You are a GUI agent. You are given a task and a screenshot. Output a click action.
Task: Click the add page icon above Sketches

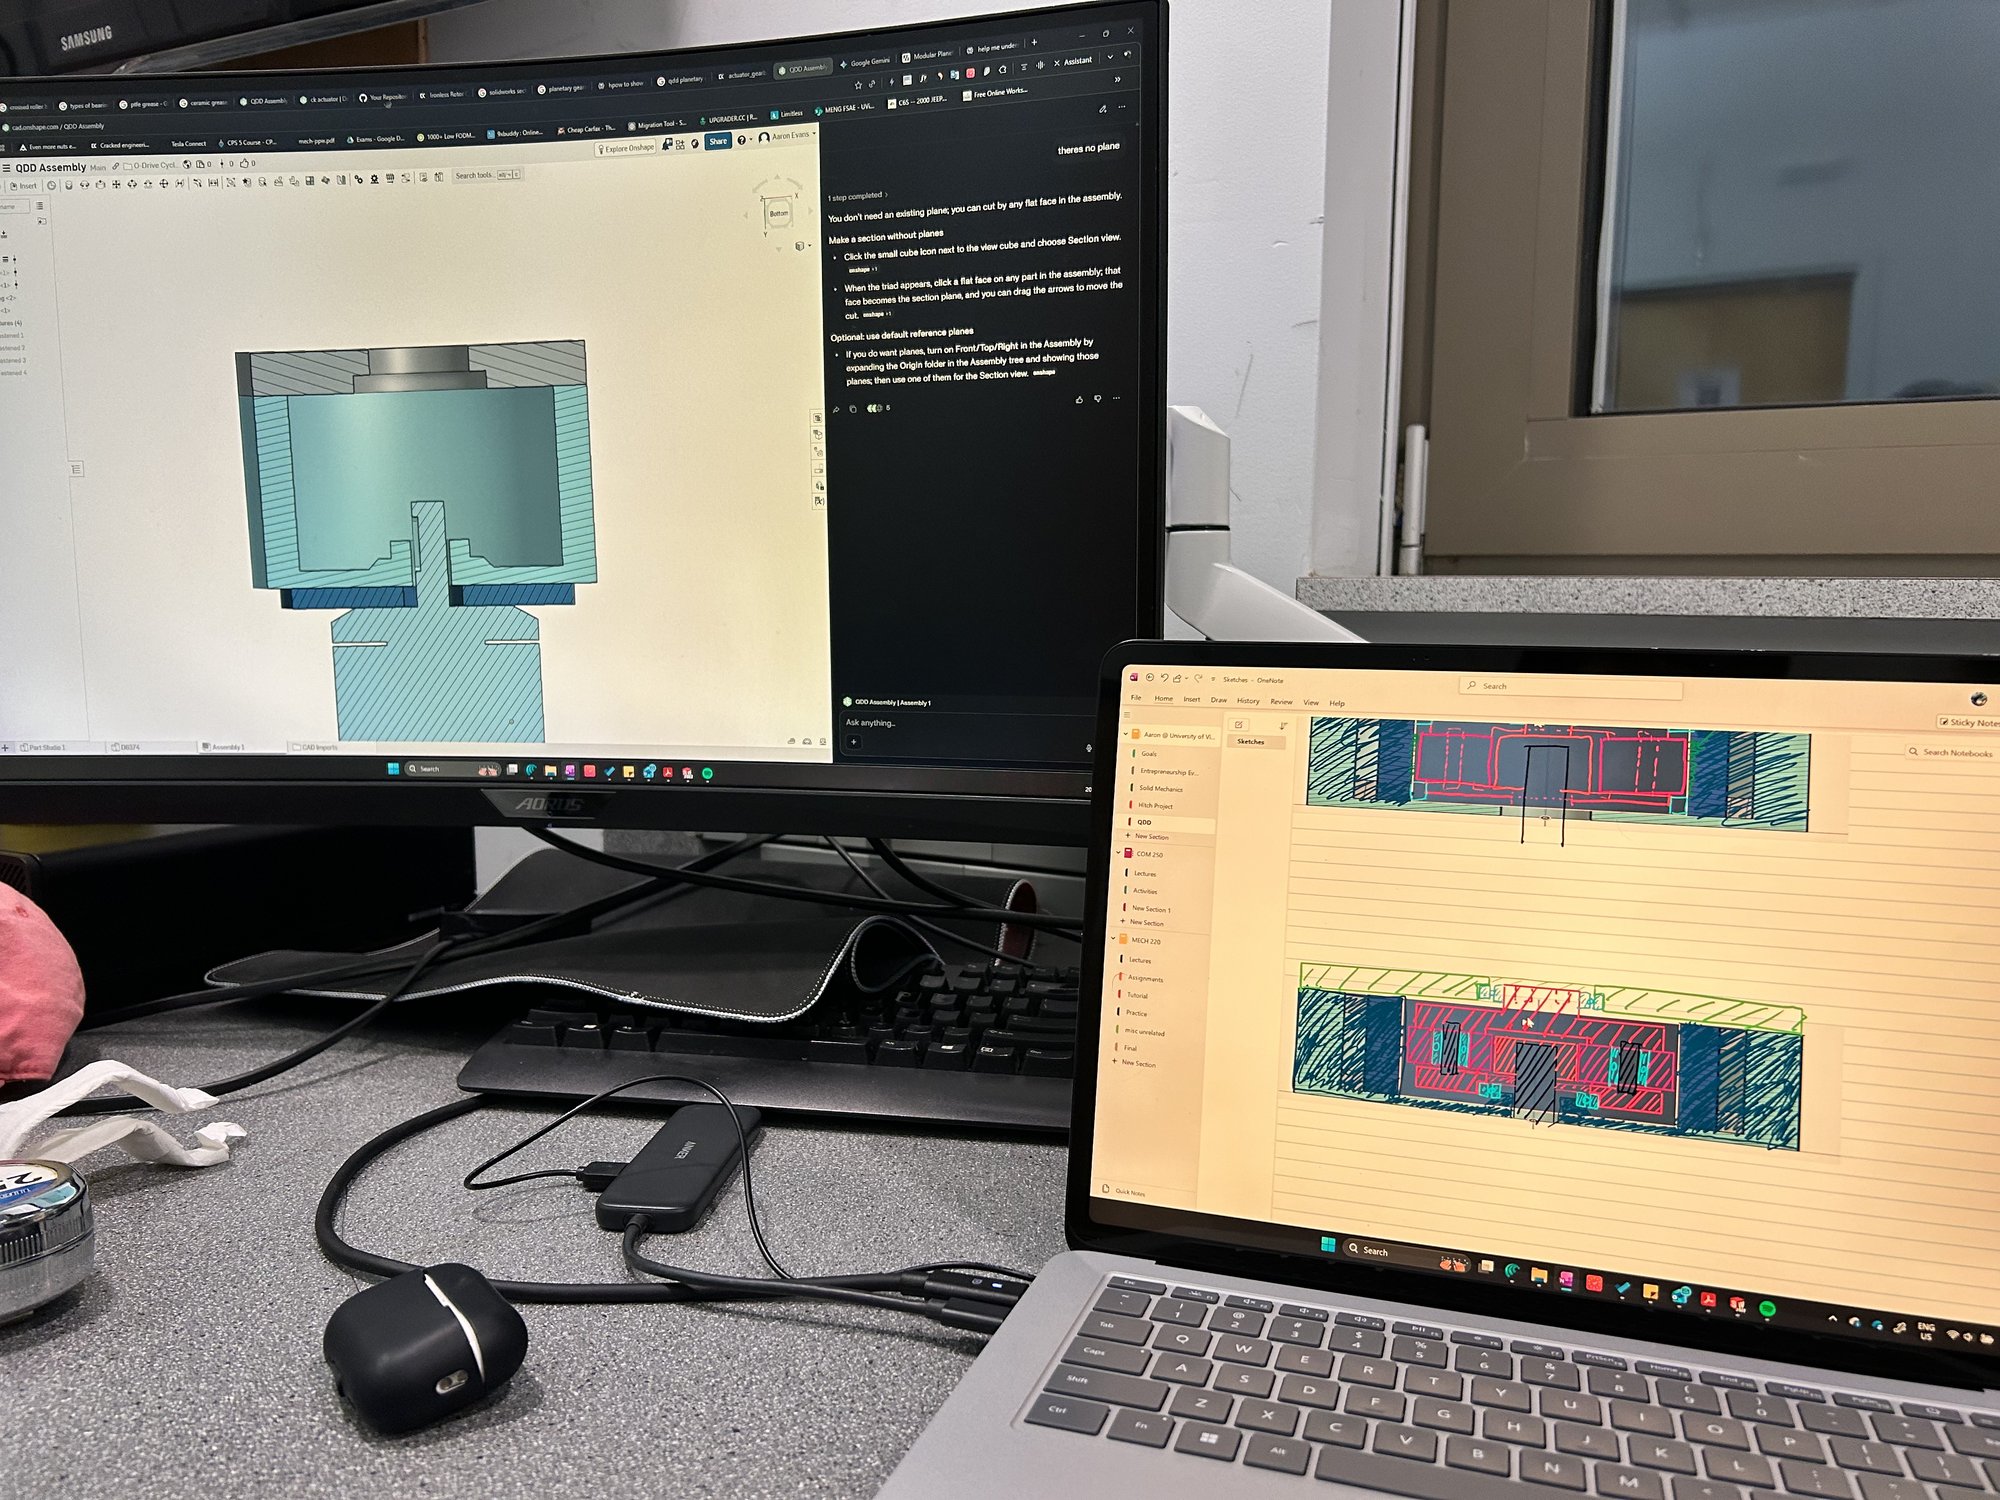(x=1238, y=724)
